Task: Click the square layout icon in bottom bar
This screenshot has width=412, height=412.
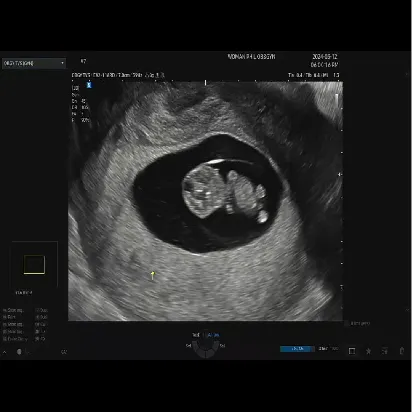Action: tap(352, 351)
